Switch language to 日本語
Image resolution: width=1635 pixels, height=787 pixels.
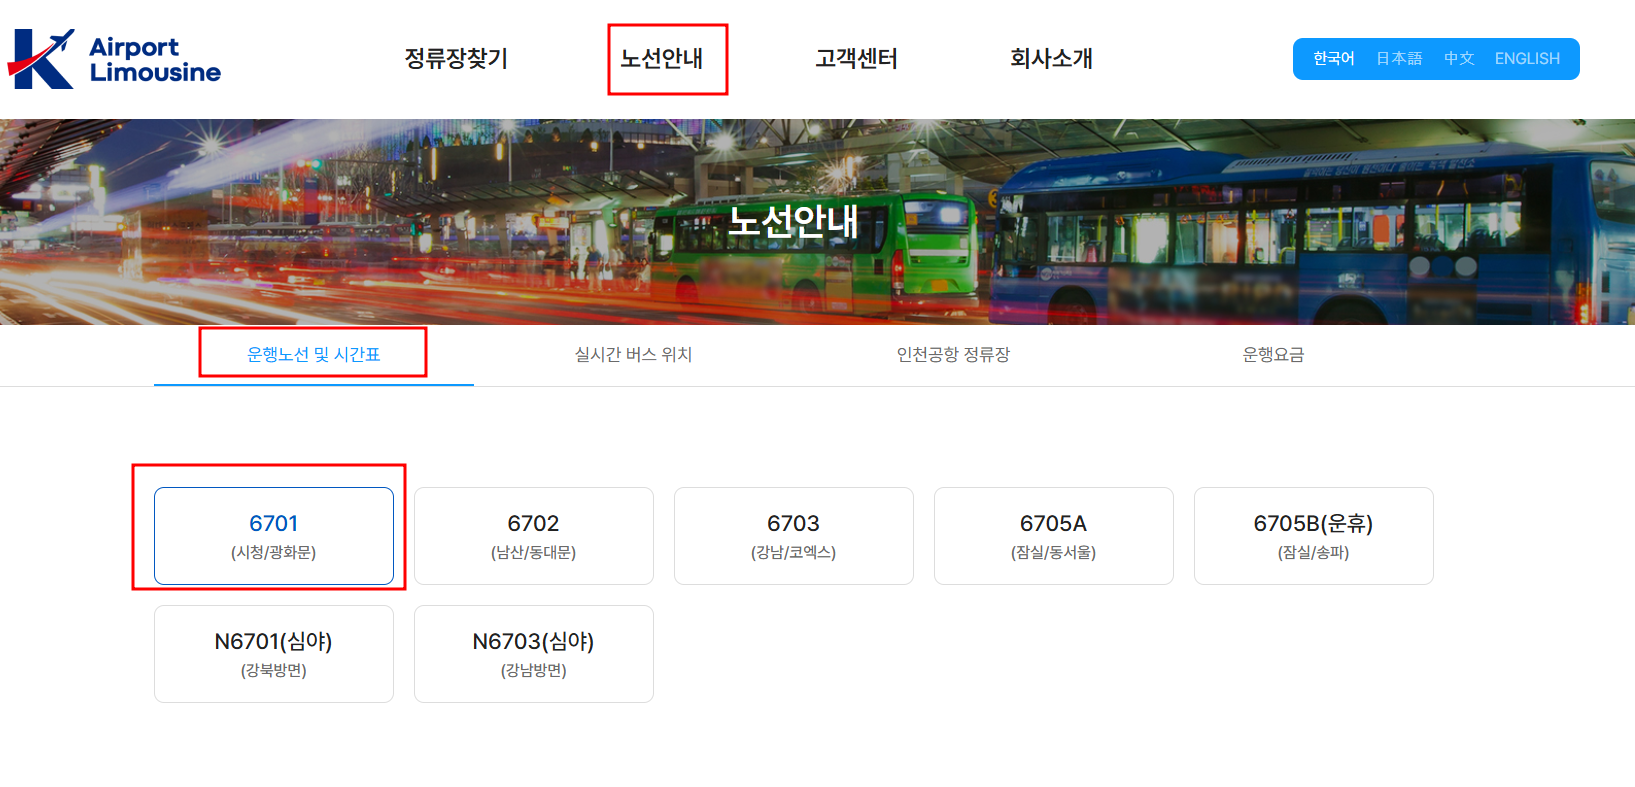[1399, 59]
